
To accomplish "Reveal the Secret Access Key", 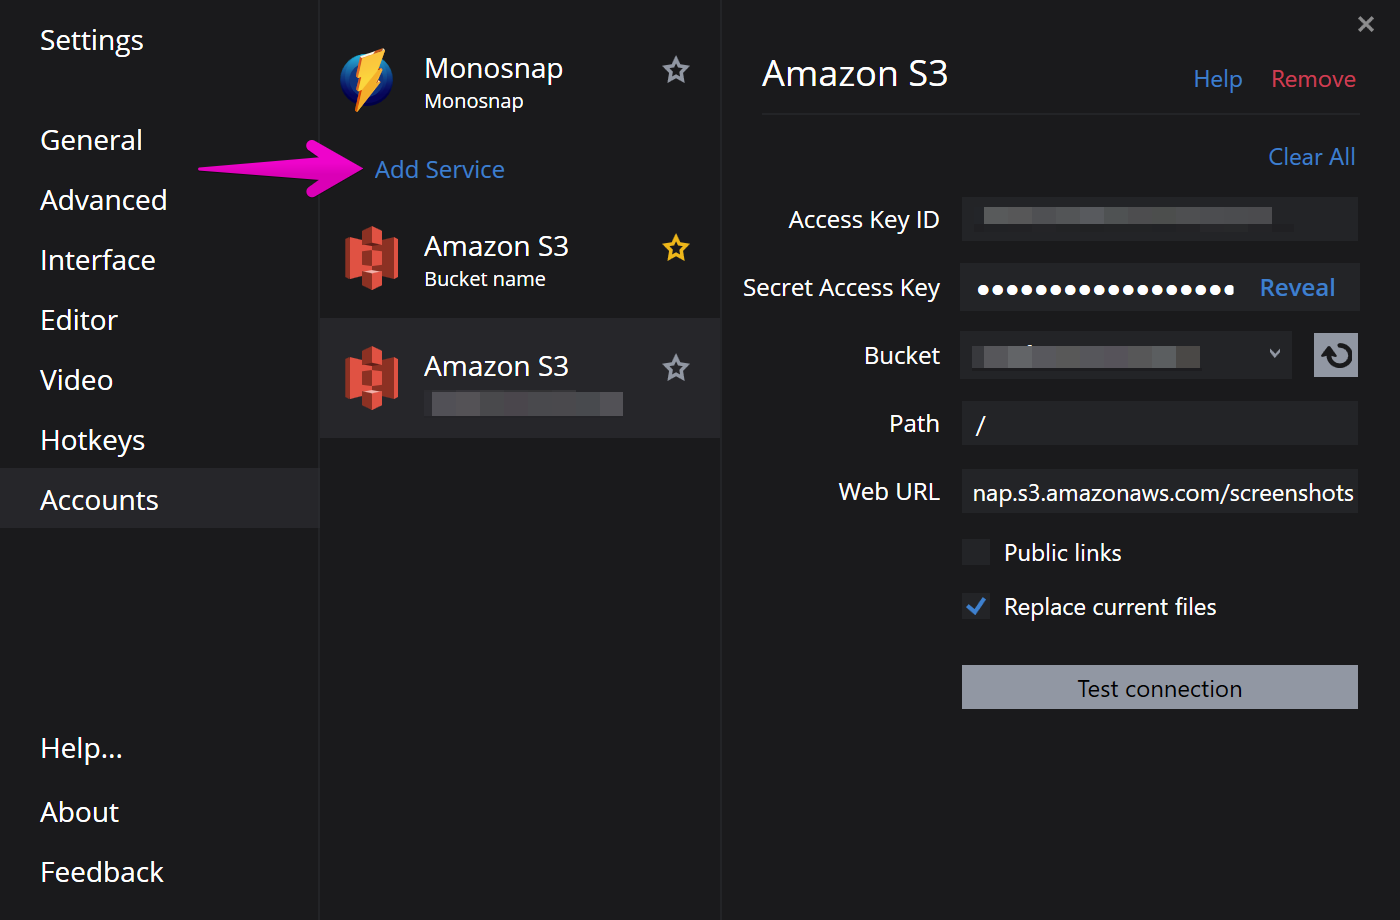I will [1297, 288].
